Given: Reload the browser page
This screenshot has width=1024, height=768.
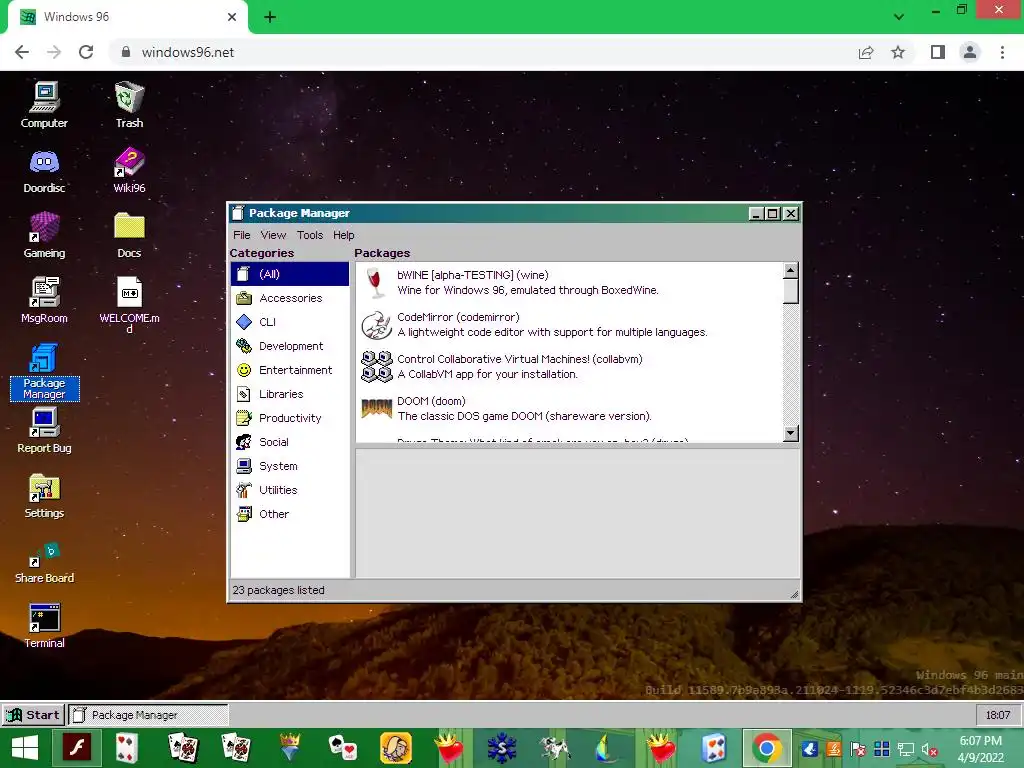Looking at the screenshot, I should [86, 52].
